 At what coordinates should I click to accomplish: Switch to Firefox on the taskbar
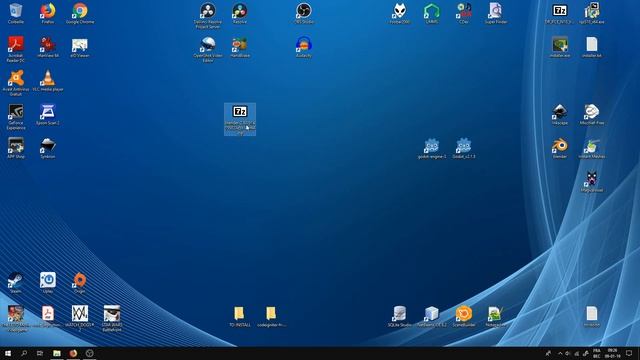73,353
